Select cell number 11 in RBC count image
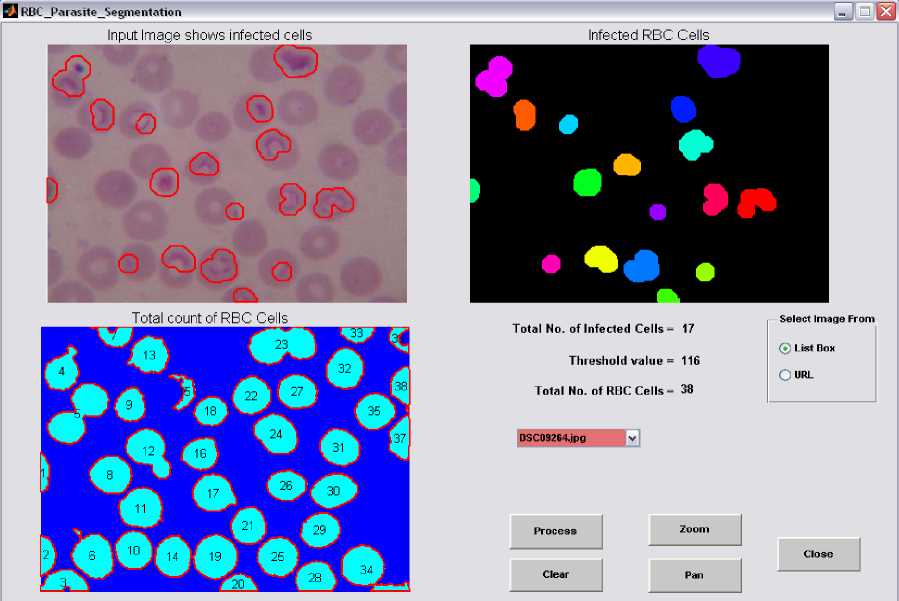Screen dimensions: 899x601 point(141,508)
